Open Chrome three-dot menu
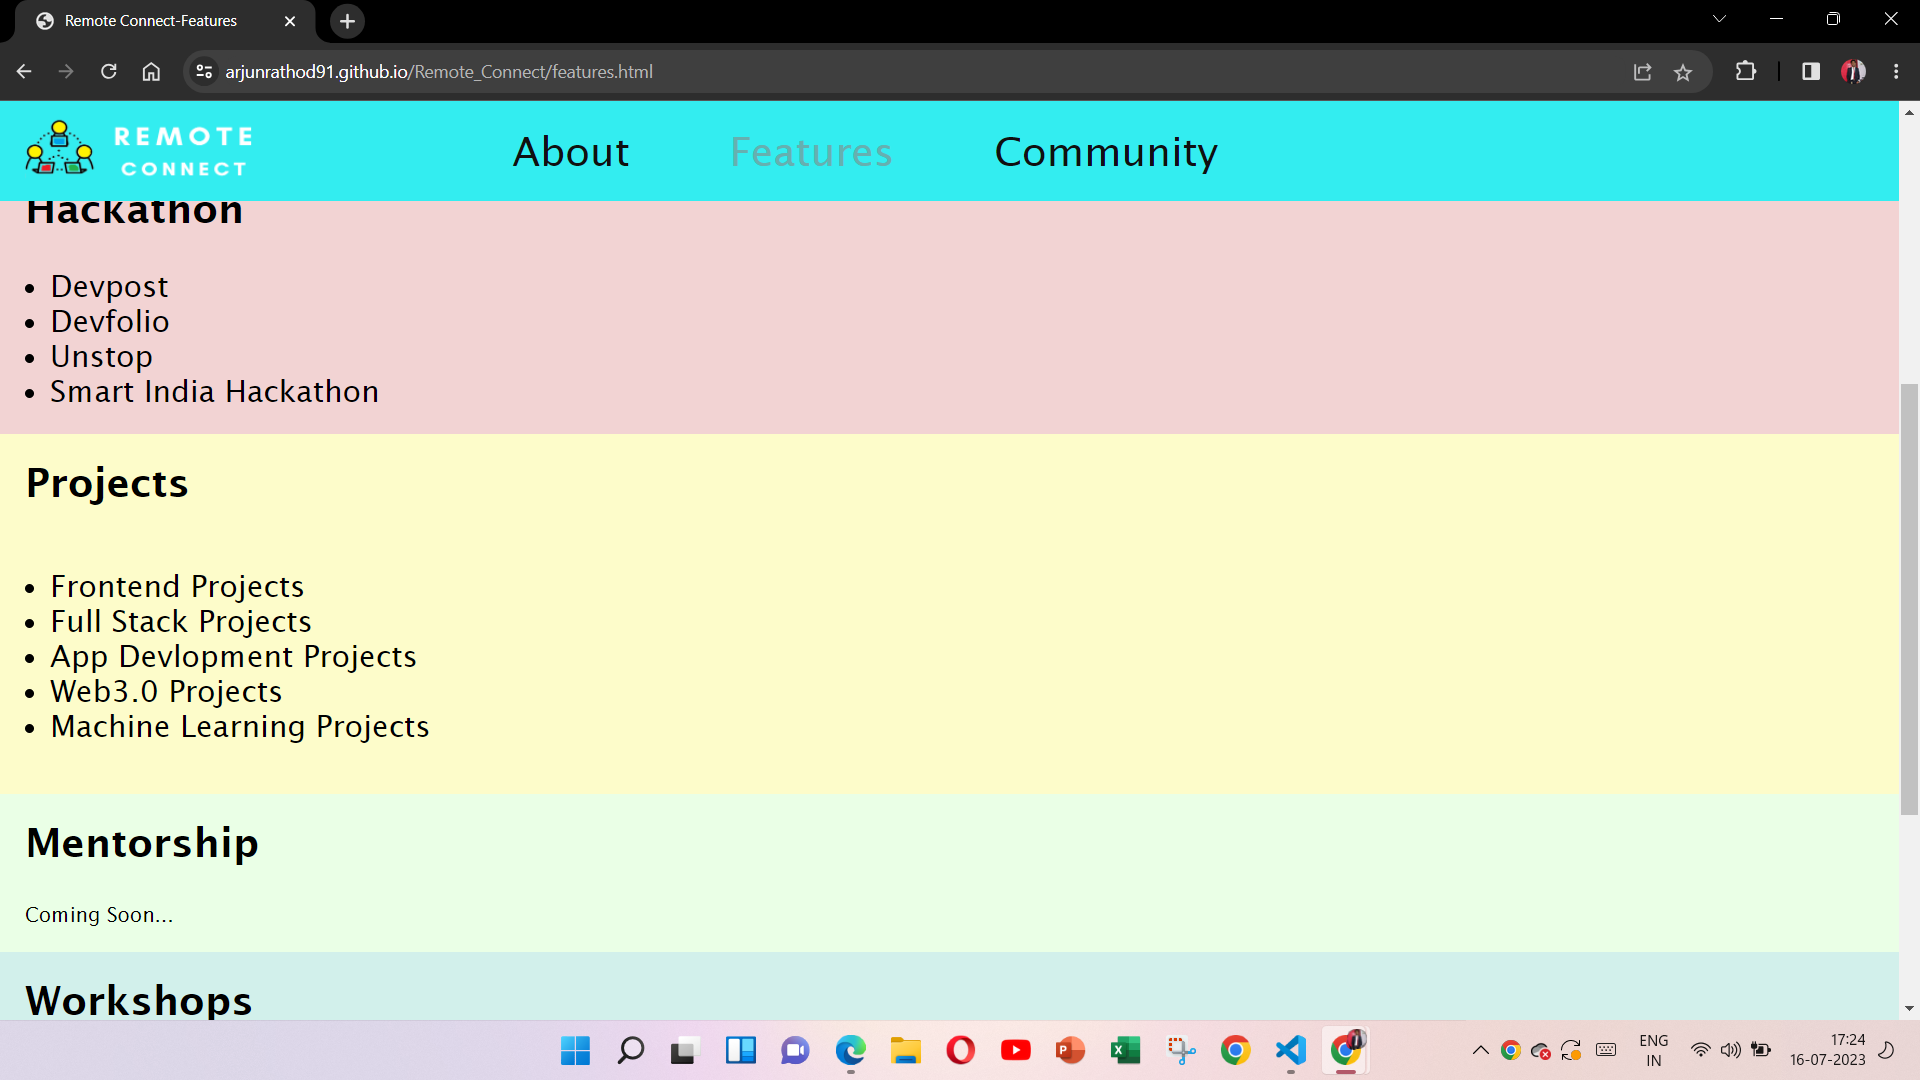The width and height of the screenshot is (1920, 1080). 1896,72
